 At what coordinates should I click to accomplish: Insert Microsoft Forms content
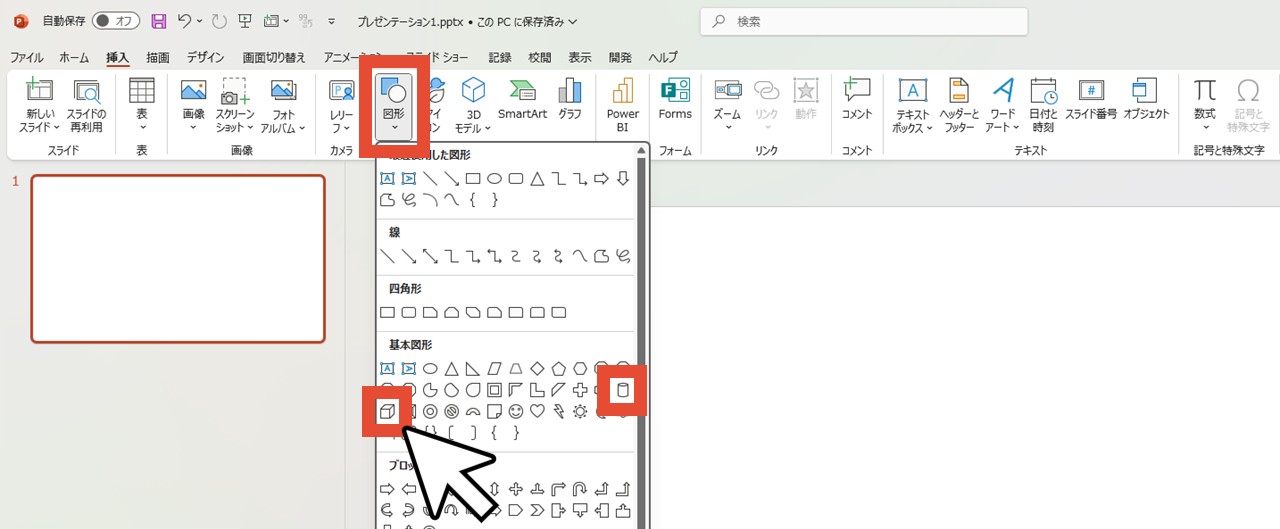point(675,100)
